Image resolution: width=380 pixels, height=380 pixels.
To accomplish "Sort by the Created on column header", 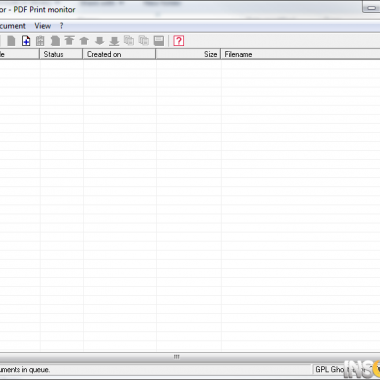I will [119, 54].
